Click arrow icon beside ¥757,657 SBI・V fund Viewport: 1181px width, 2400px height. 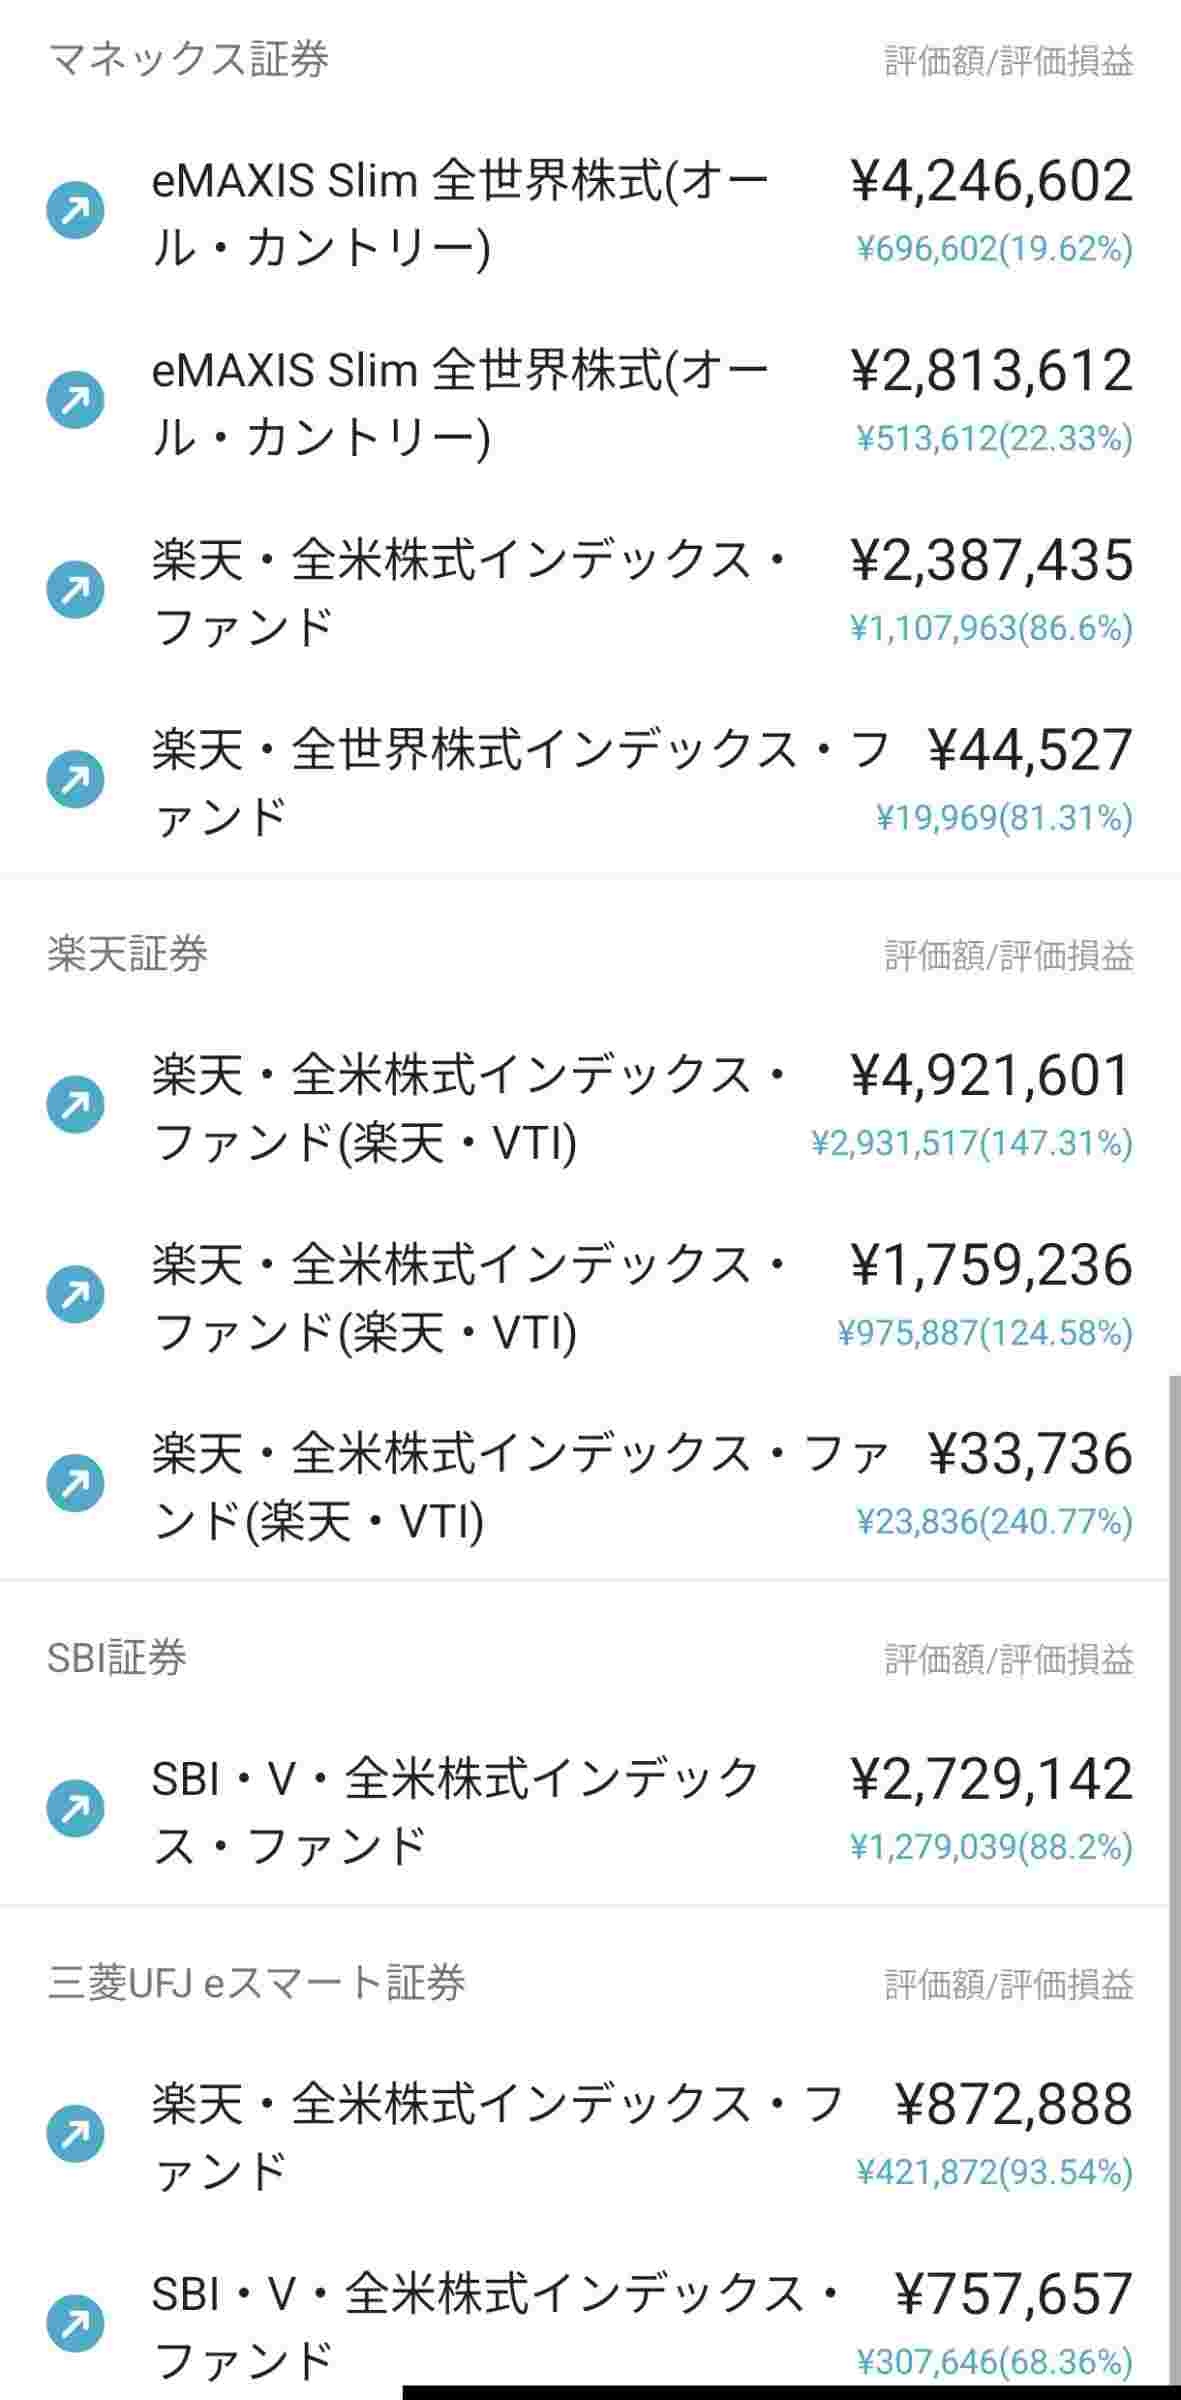(x=76, y=2324)
